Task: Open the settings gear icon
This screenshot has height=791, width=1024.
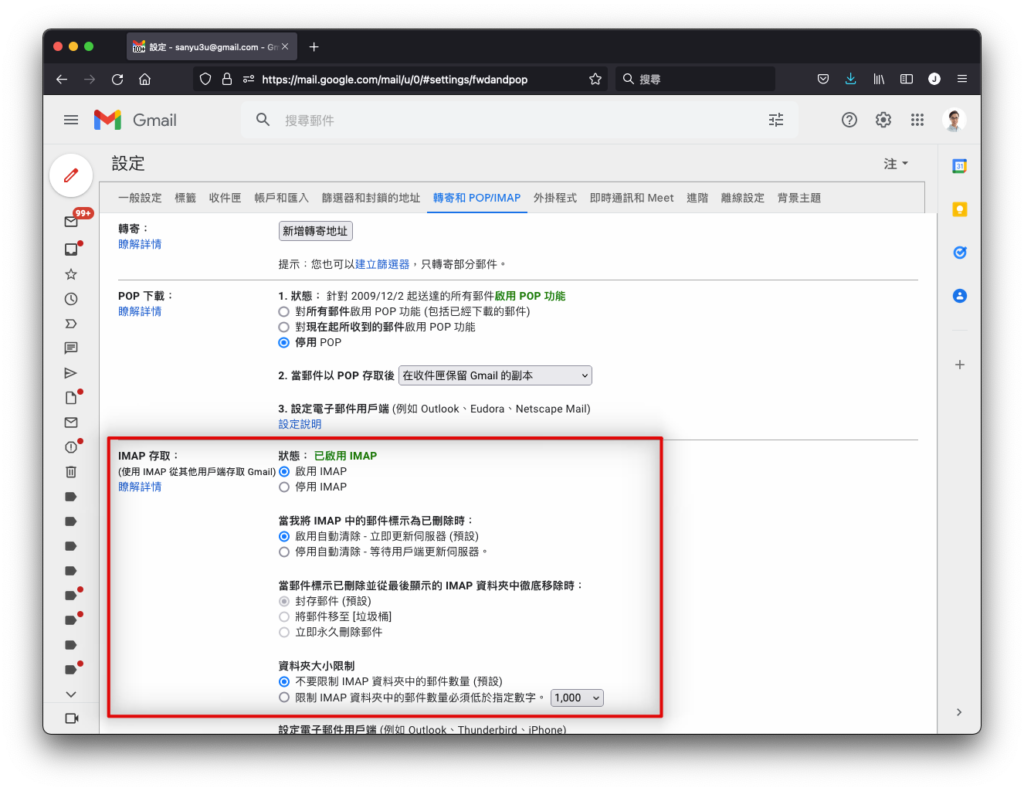Action: [883, 120]
